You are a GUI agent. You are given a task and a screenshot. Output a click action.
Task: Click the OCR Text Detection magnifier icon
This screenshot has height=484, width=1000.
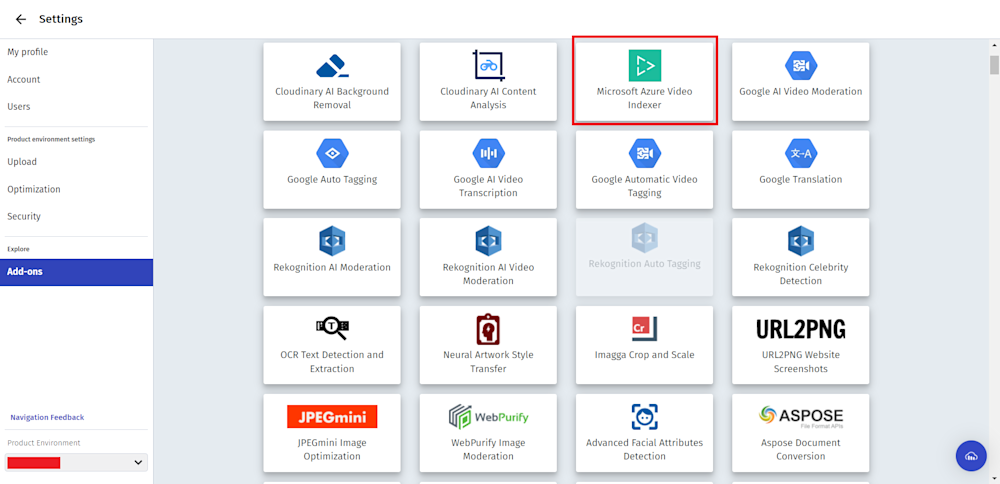pos(332,328)
